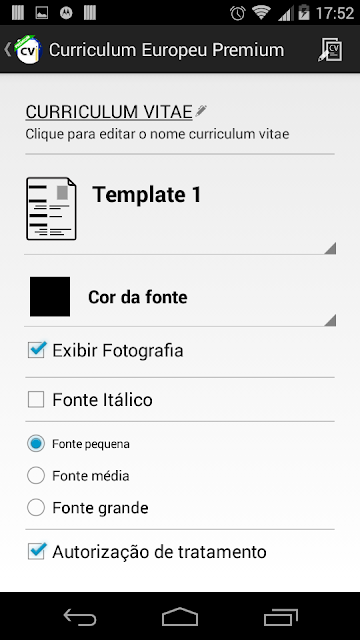Tap the alarm clock status bar icon
This screenshot has height=640, width=360.
pos(238,13)
